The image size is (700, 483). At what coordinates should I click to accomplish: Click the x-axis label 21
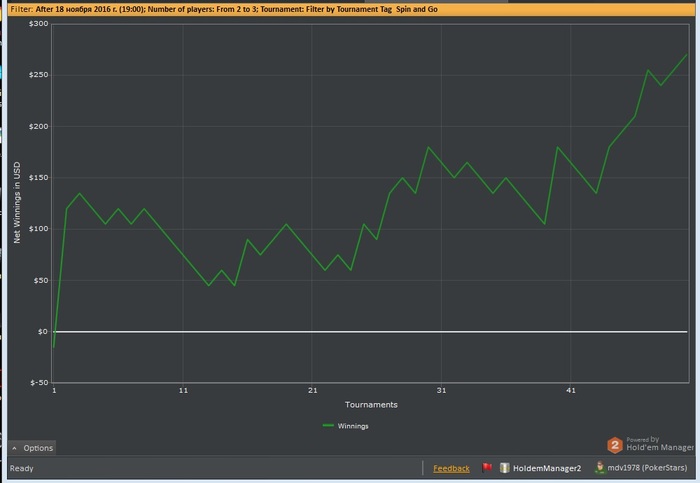point(312,391)
